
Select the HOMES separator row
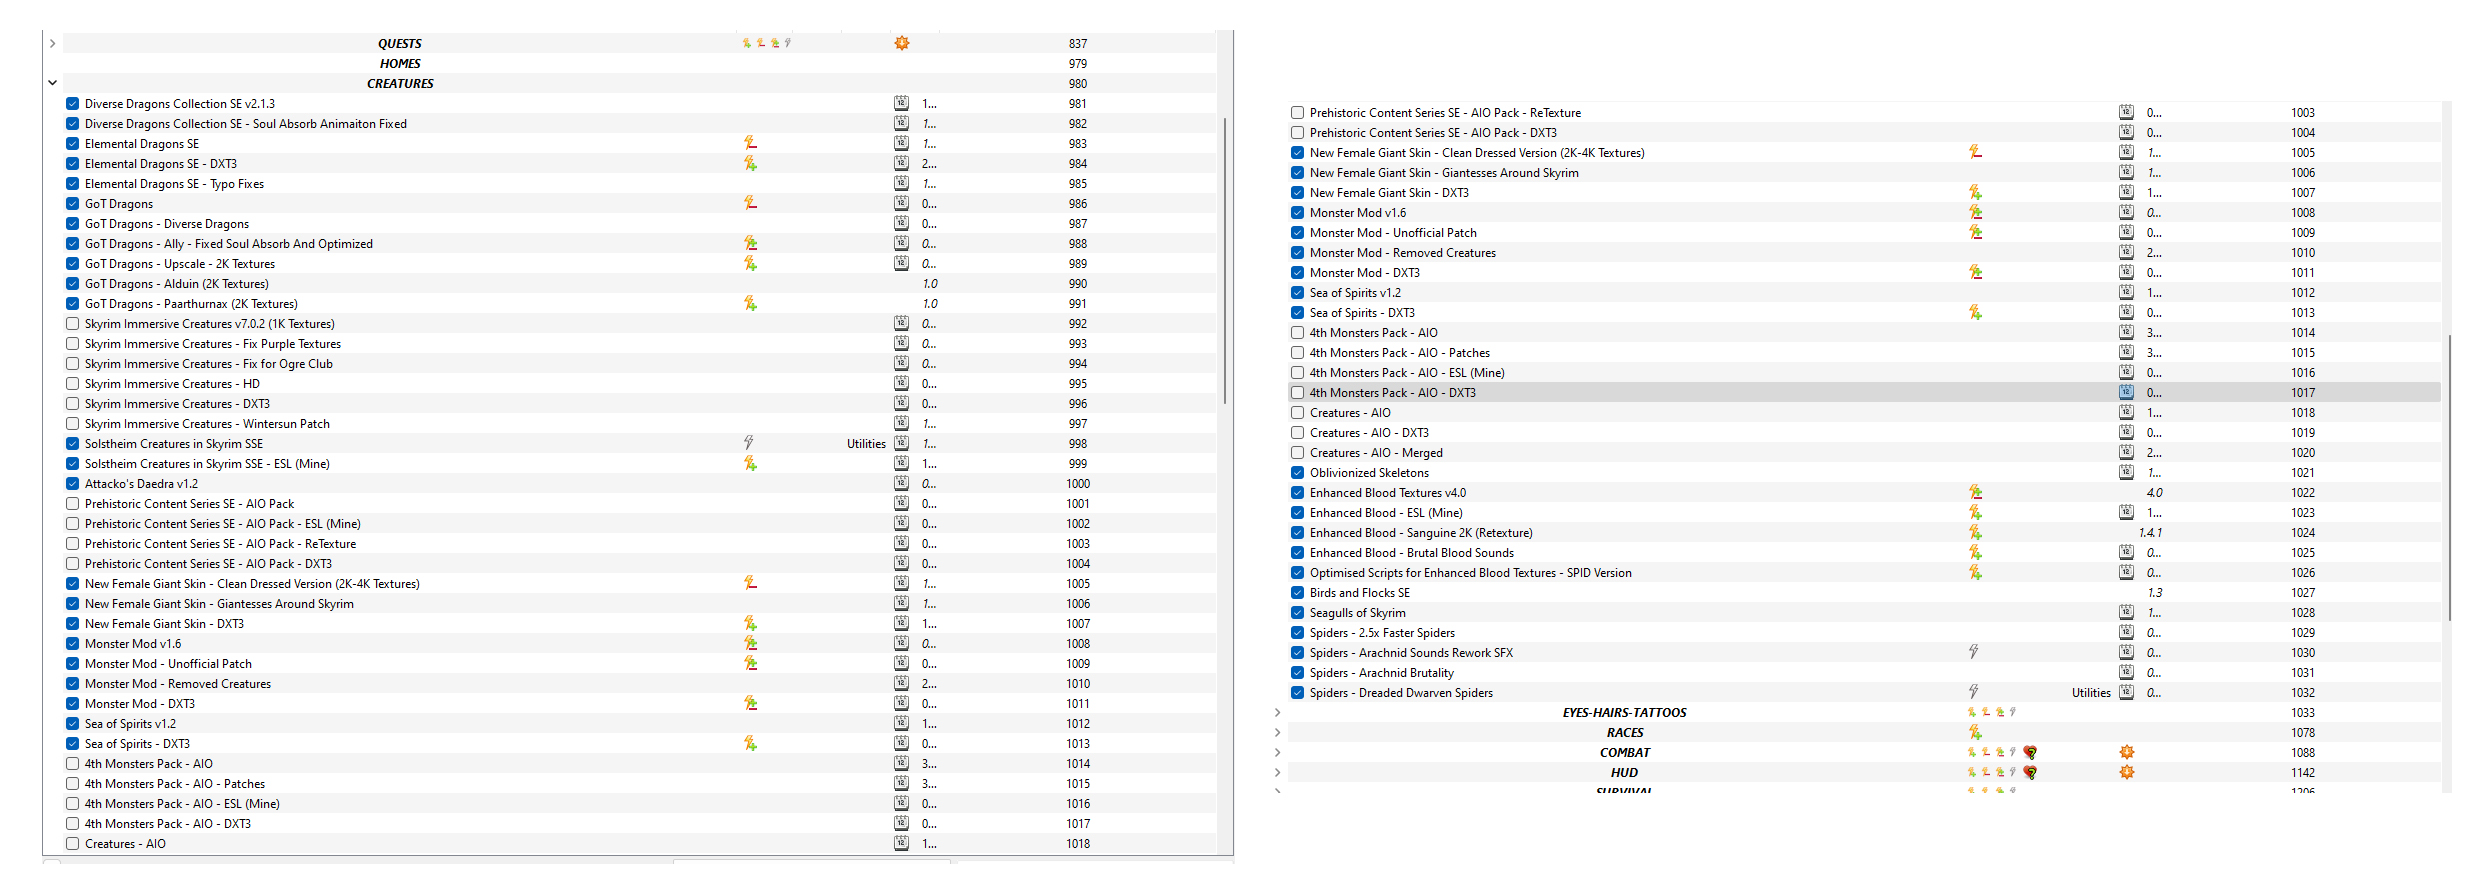640,63
